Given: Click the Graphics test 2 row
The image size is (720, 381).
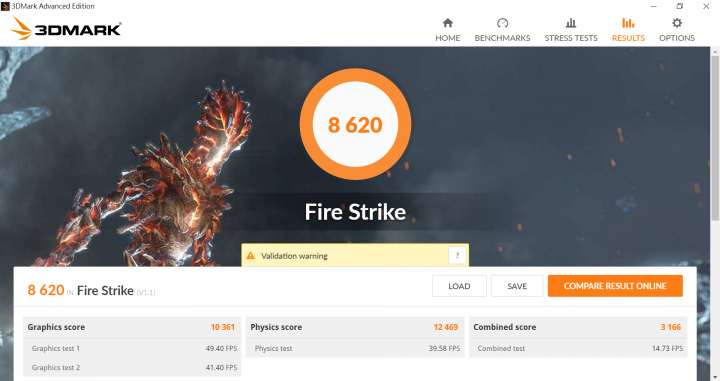Looking at the screenshot, I should [132, 367].
